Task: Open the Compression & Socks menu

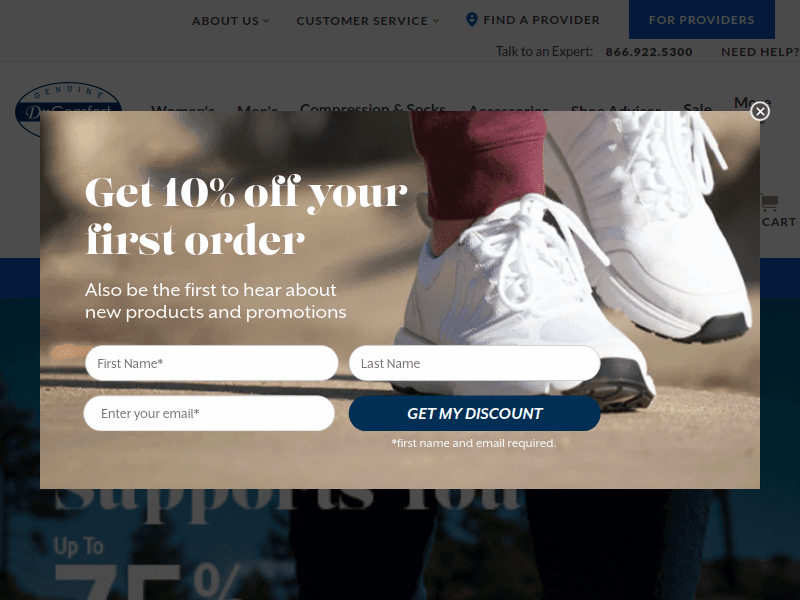Action: [x=373, y=107]
